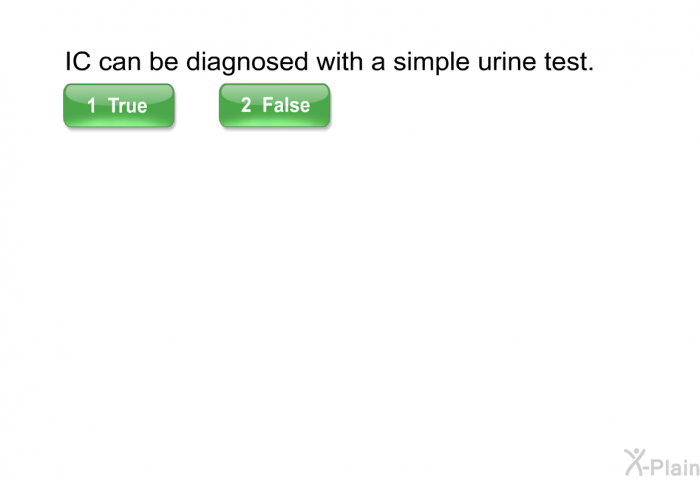The height and width of the screenshot is (480, 700).
Task: Click the letter X in X-Plain logo
Action: [x=634, y=462]
